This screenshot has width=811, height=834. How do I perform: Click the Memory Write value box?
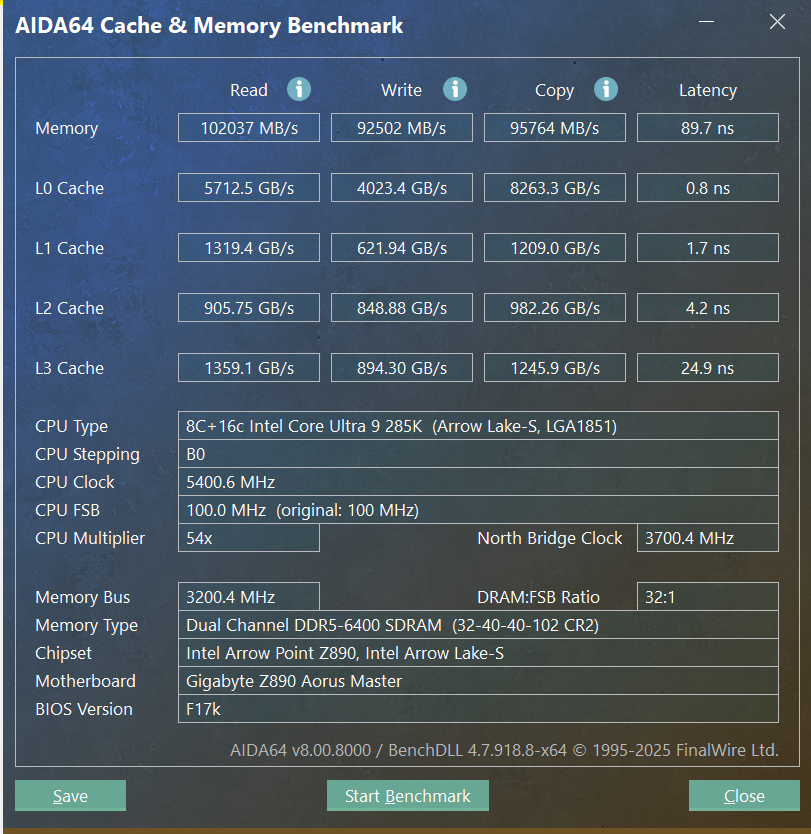pos(402,128)
